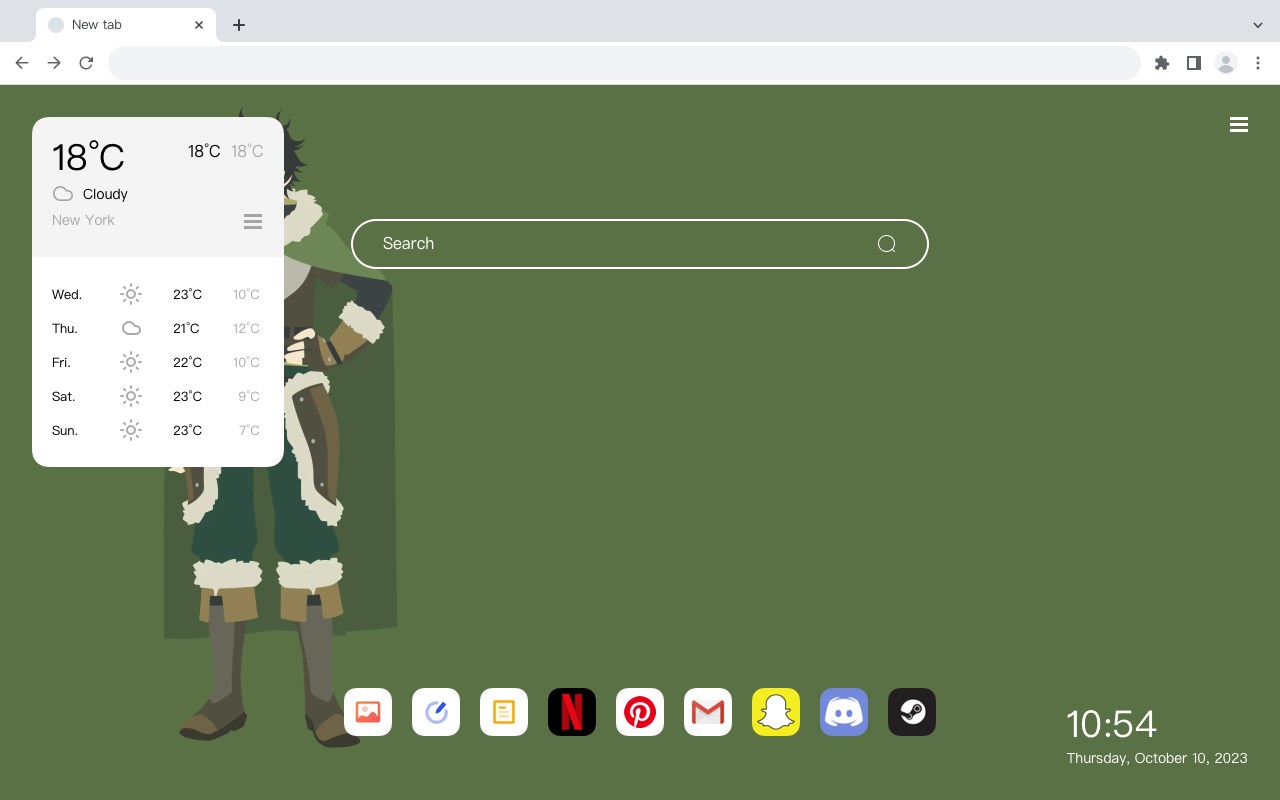Expand the tab search chevron

tap(1258, 25)
